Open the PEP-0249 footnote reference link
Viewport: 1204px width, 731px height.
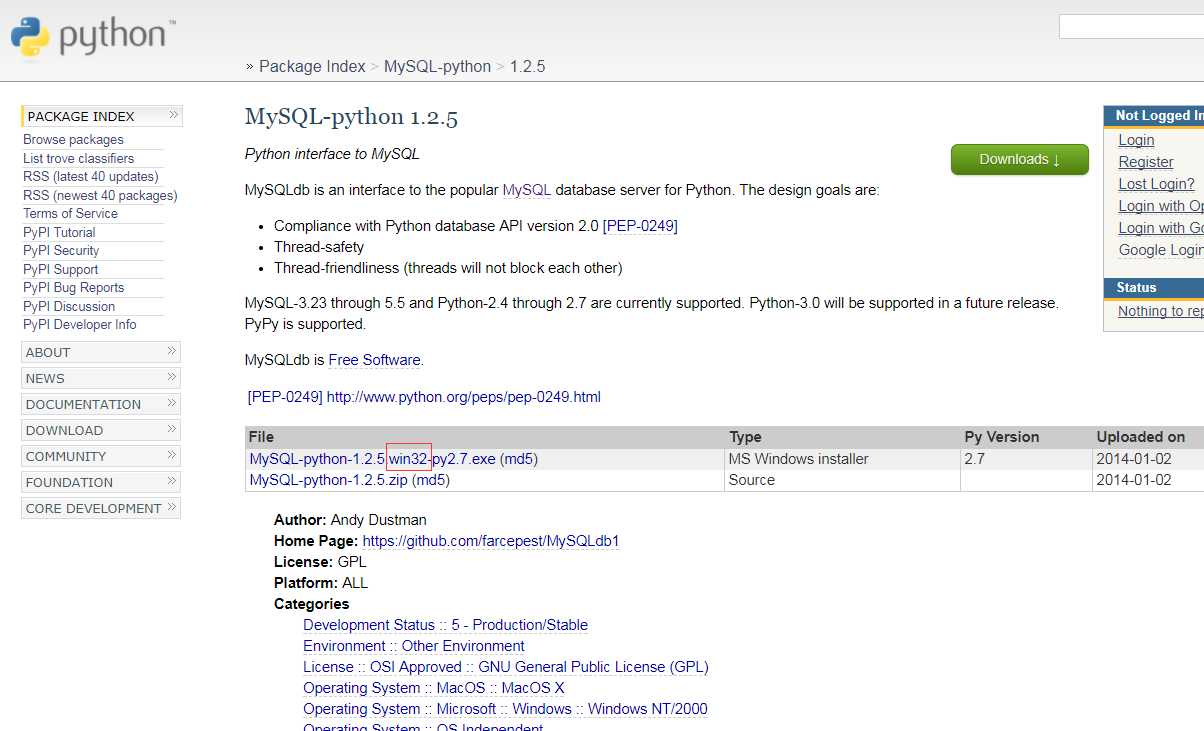pos(285,397)
